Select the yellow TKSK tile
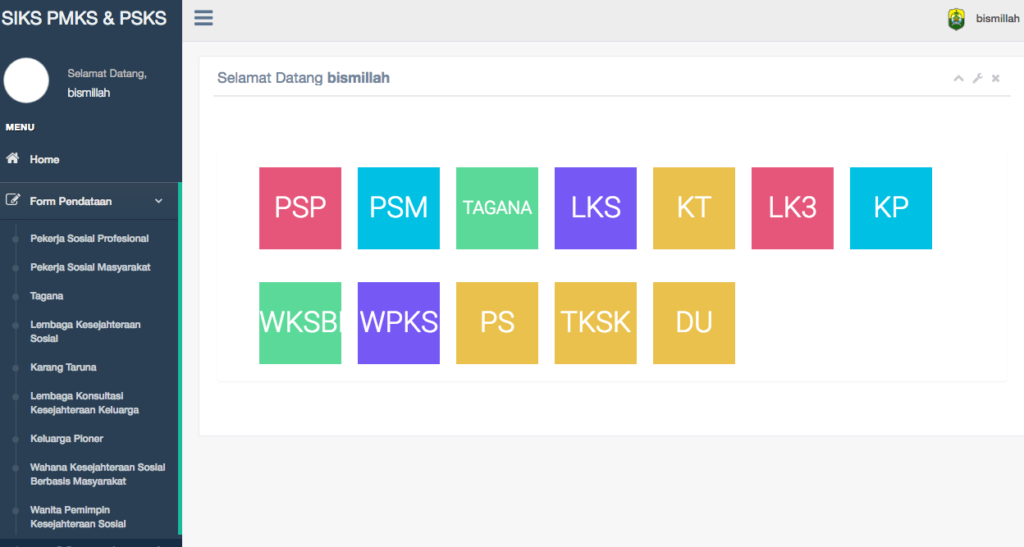 coord(596,323)
